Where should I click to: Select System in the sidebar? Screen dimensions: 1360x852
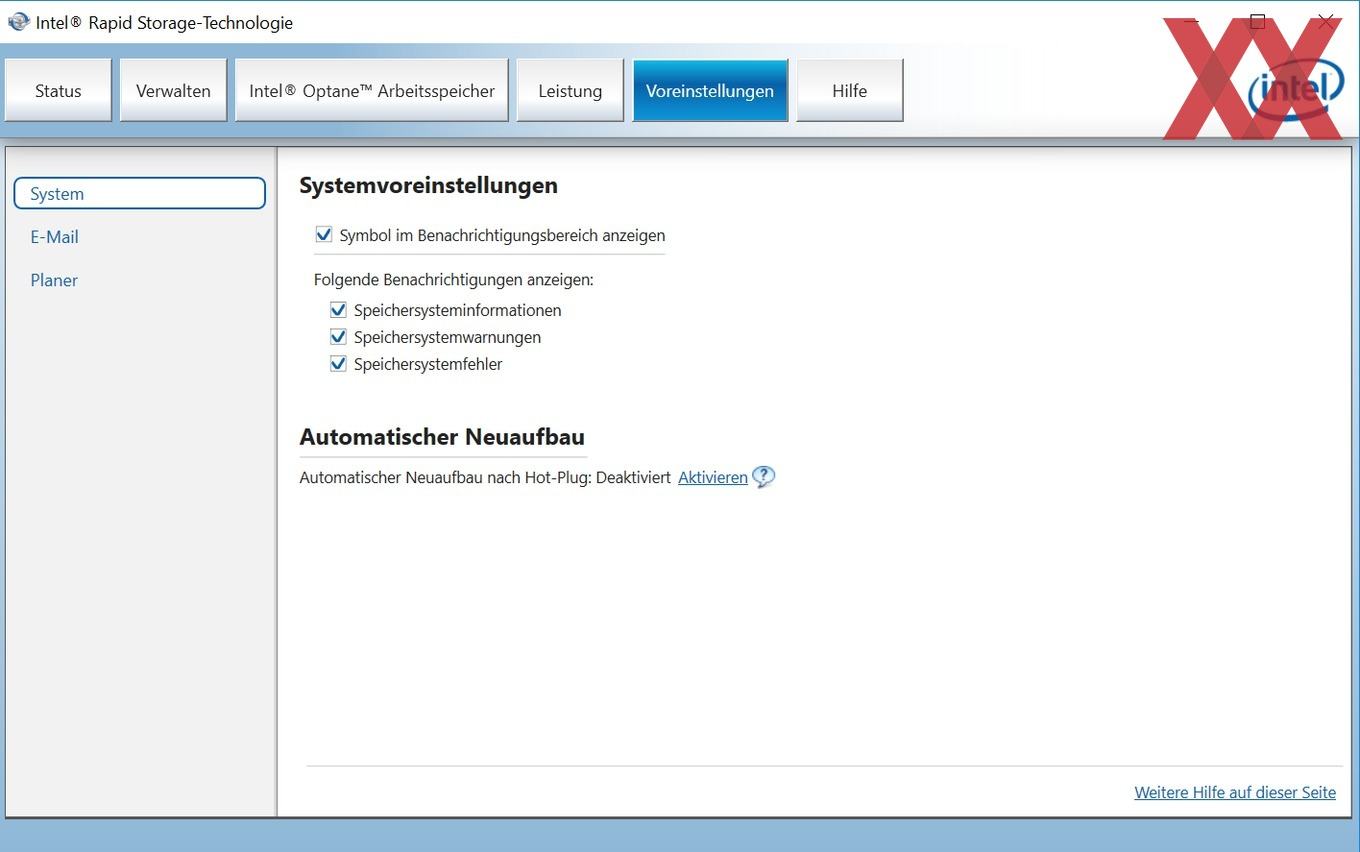click(140, 193)
